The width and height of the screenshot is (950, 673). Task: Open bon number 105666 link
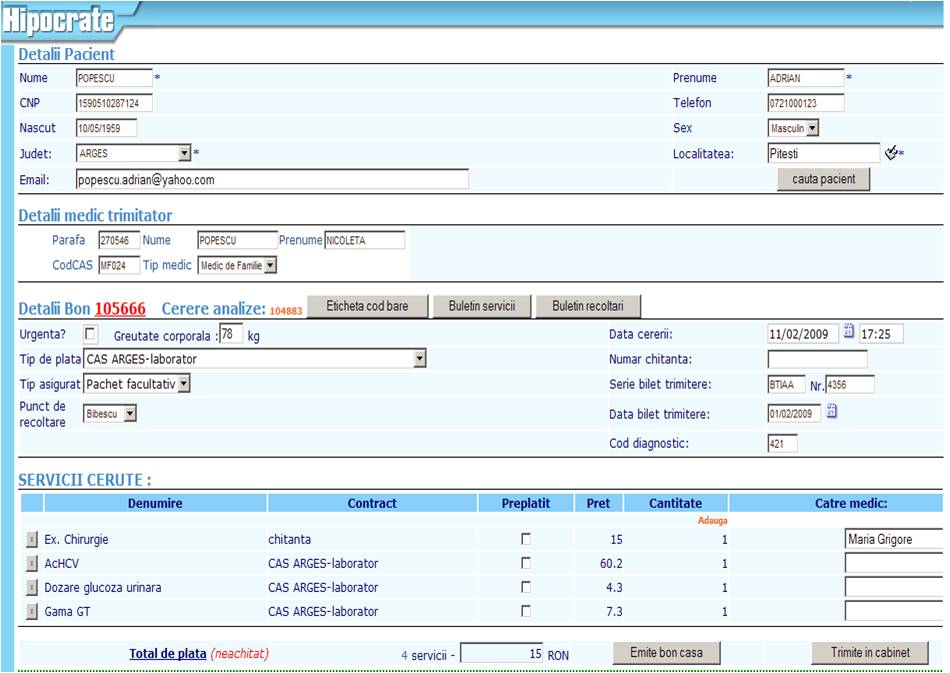coord(120,309)
